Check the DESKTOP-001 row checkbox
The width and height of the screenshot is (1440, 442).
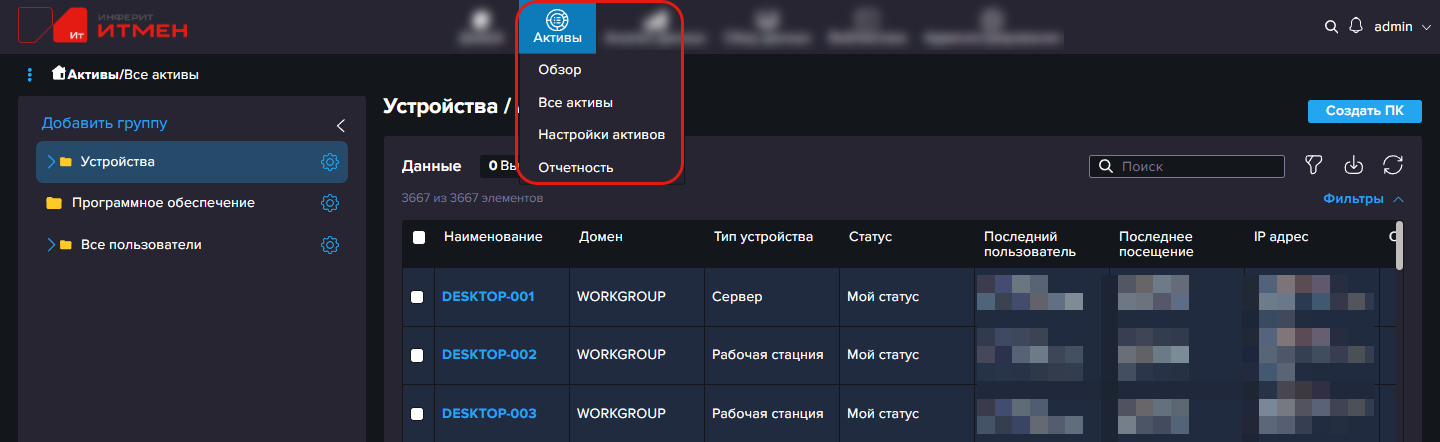417,297
